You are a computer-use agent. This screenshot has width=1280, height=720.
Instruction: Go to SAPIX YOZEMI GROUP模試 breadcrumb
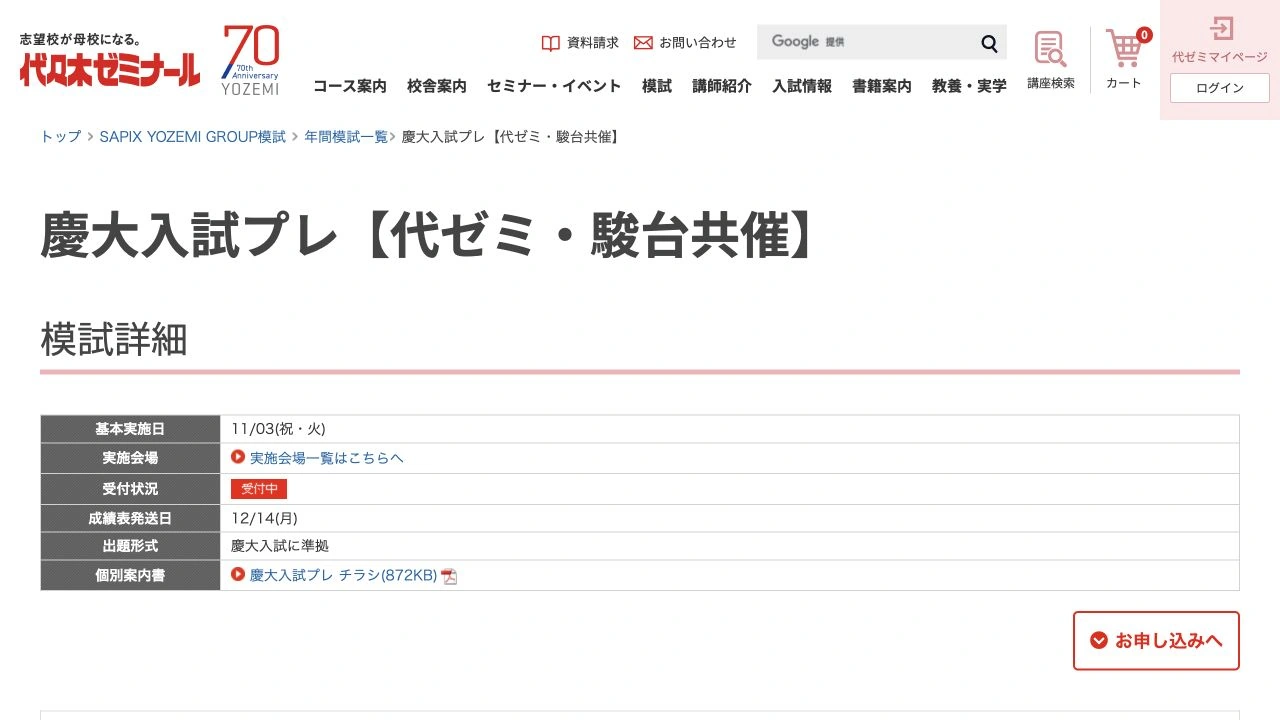[x=192, y=136]
